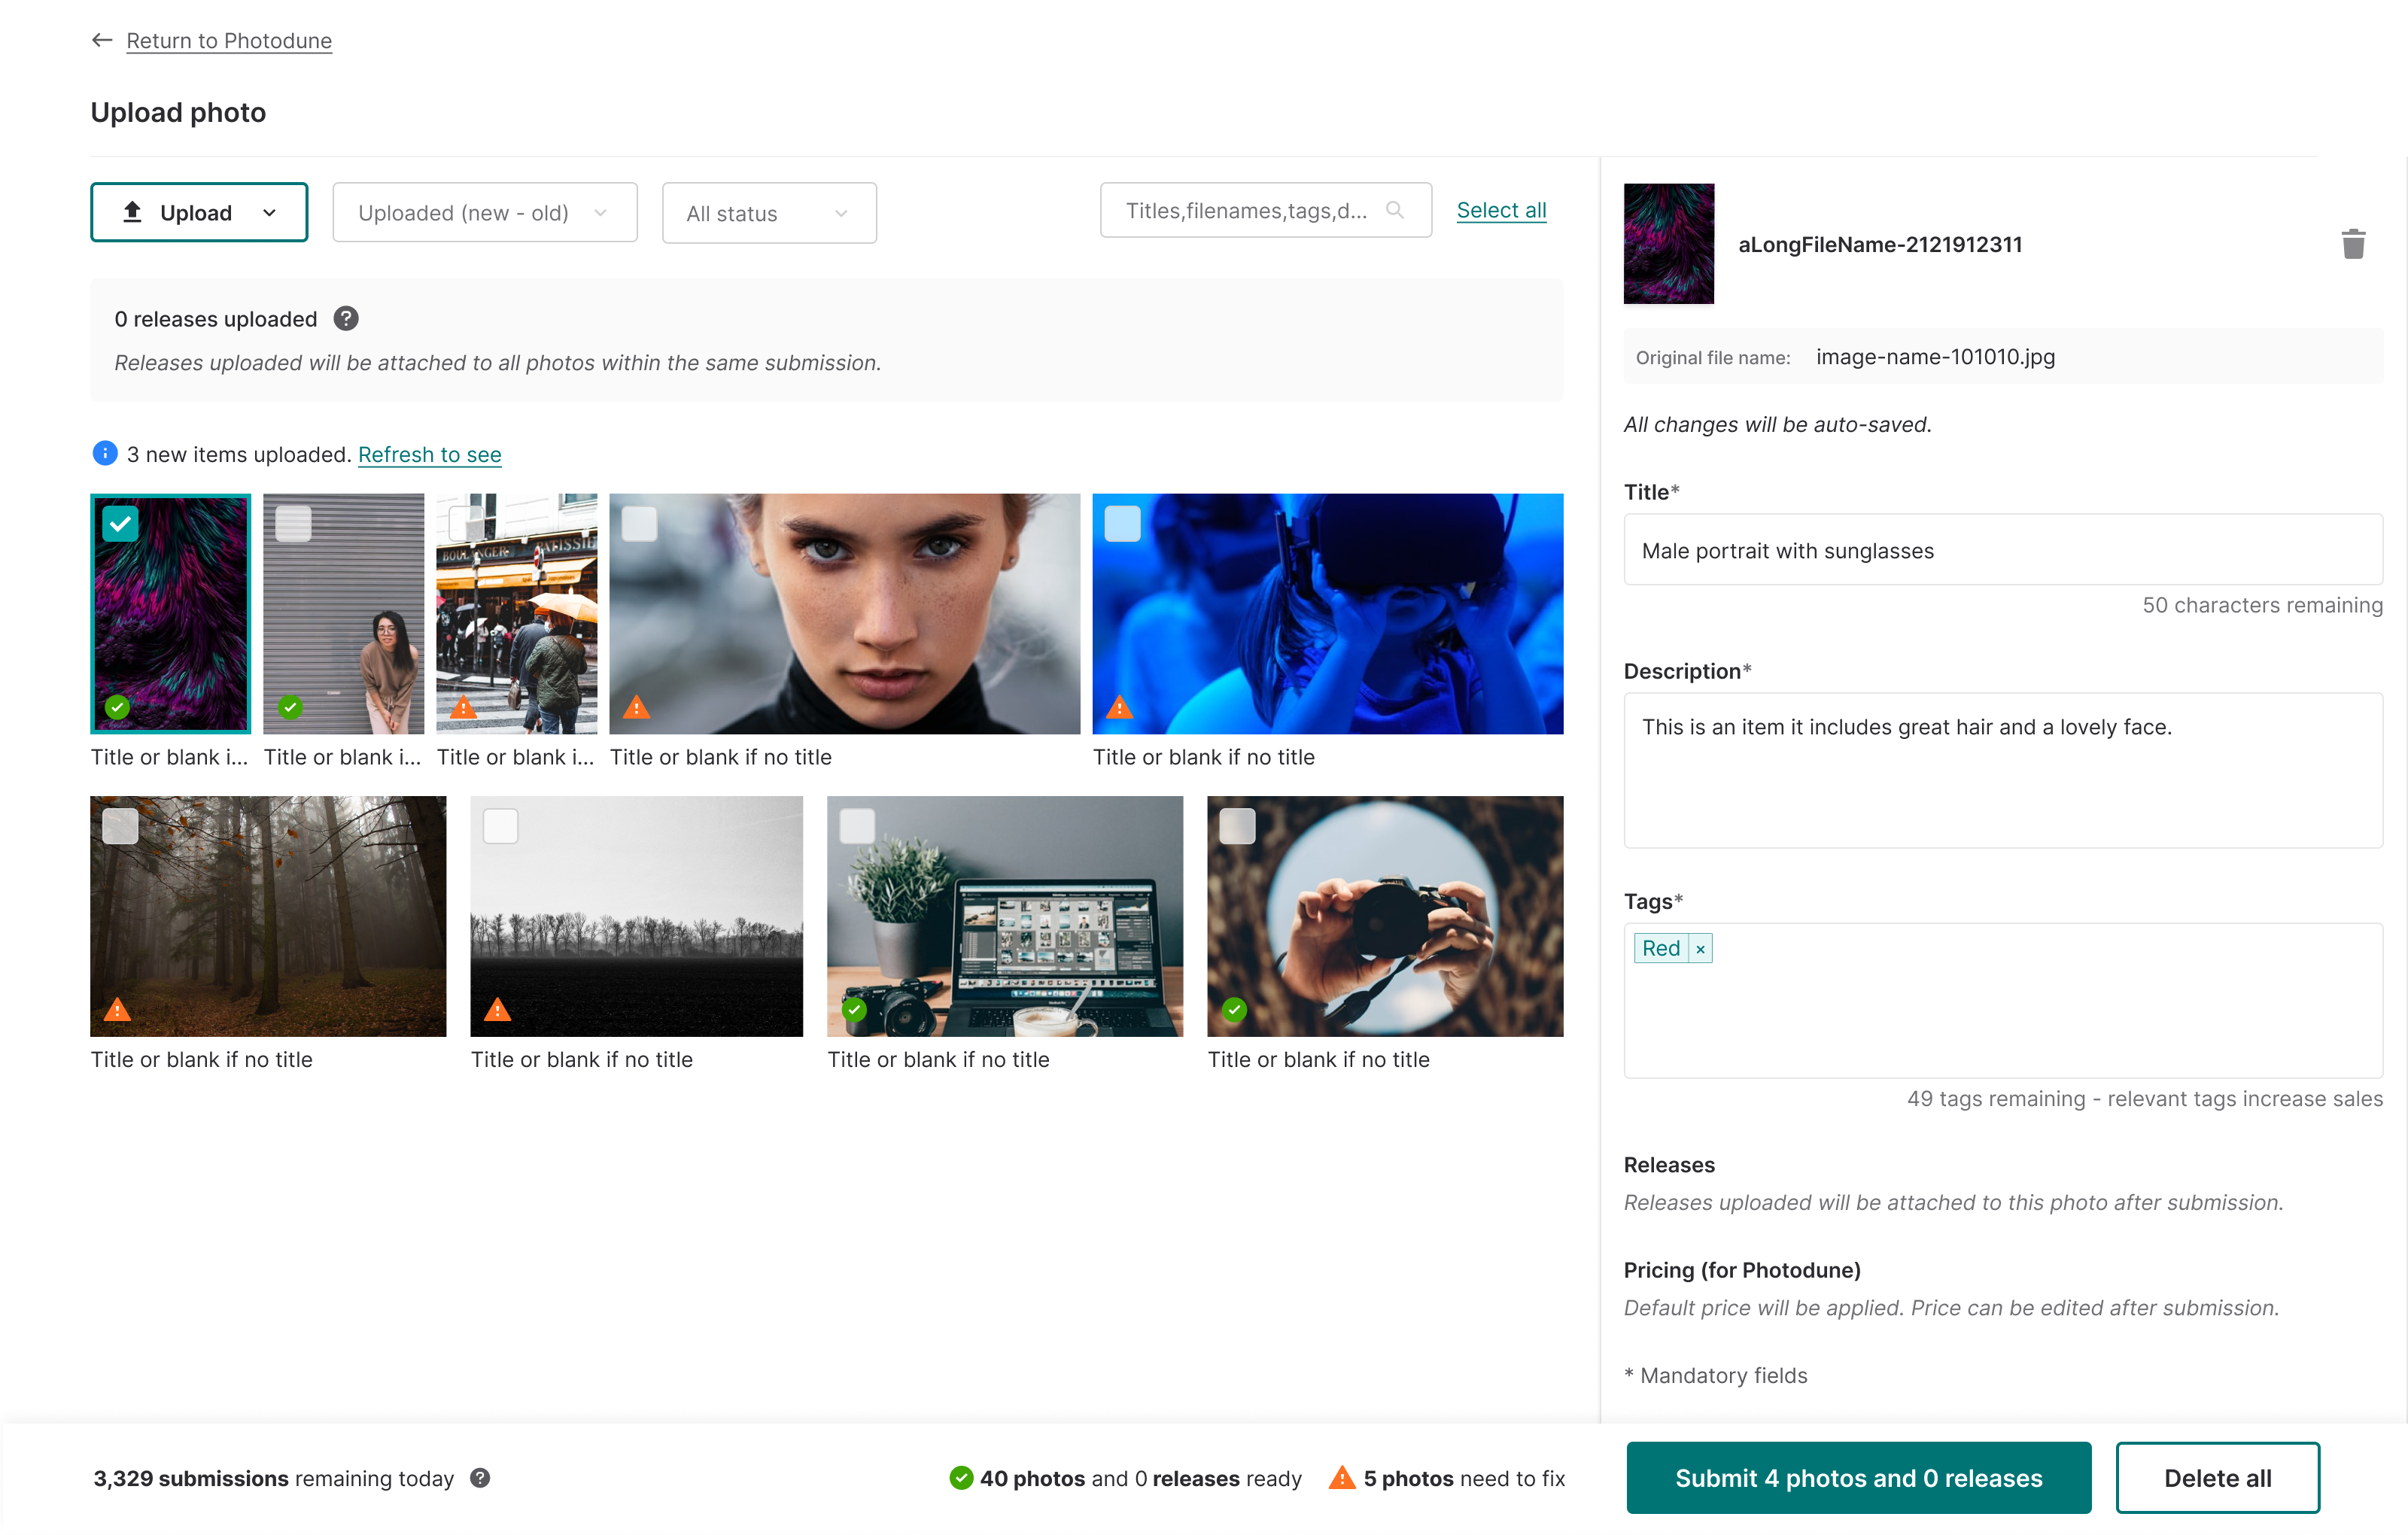Image resolution: width=2408 pixels, height=1535 pixels.
Task: Uncheck the selected abstract purple photo
Action: (x=121, y=522)
